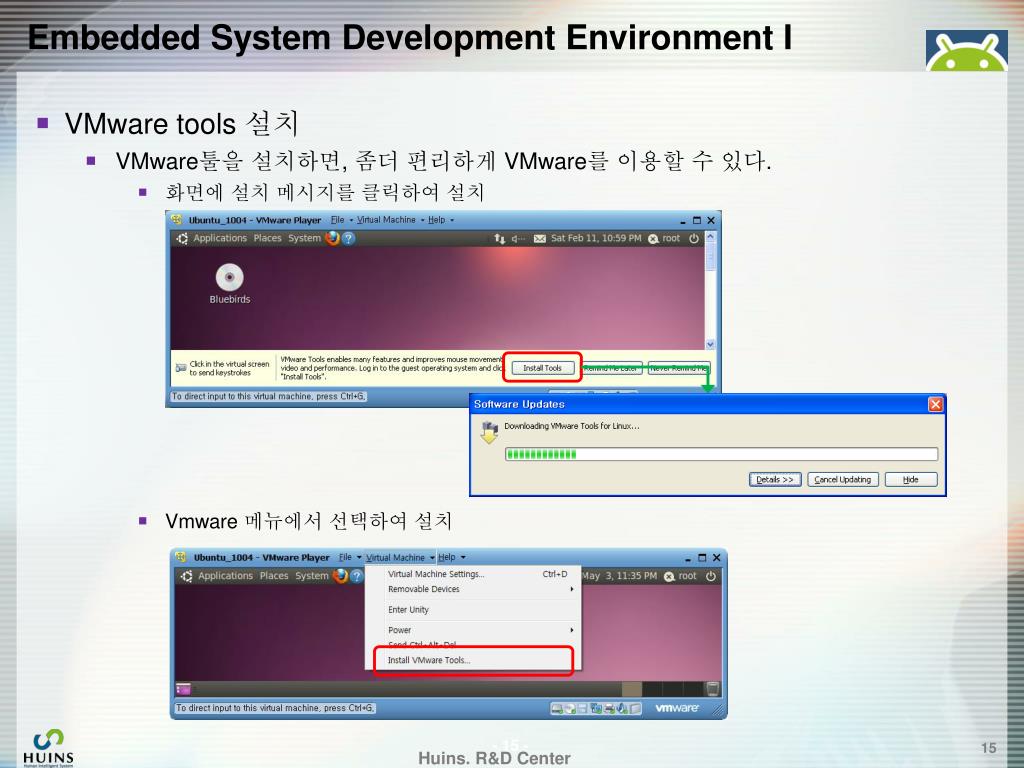Click the mail envelope icon in the Feb 11 panel

(x=539, y=238)
